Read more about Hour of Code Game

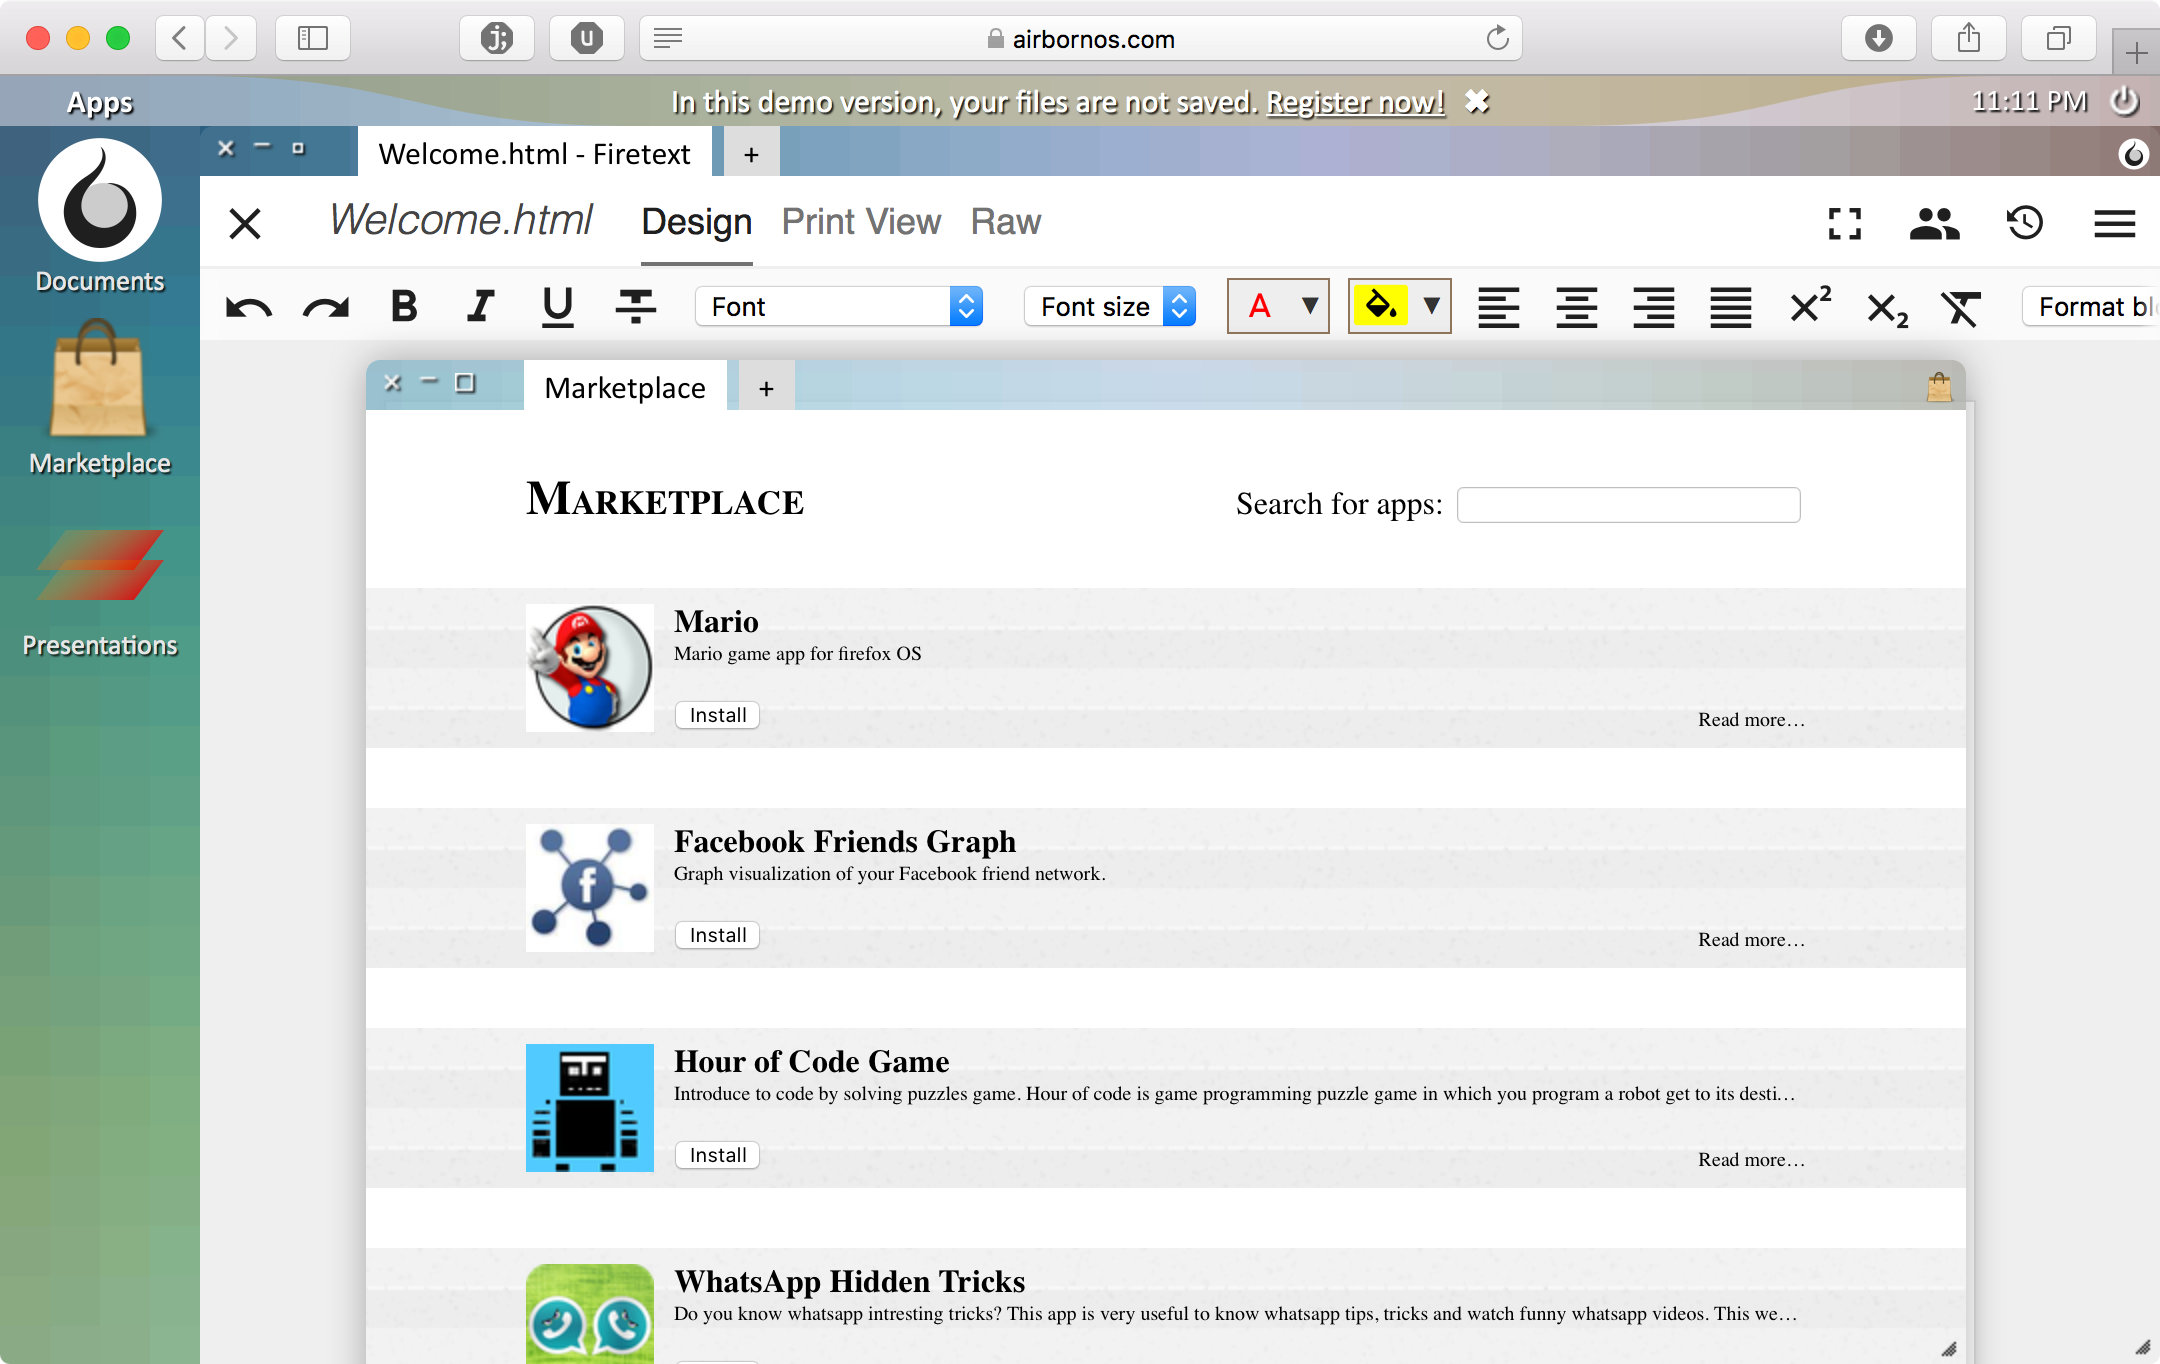tap(1752, 1160)
